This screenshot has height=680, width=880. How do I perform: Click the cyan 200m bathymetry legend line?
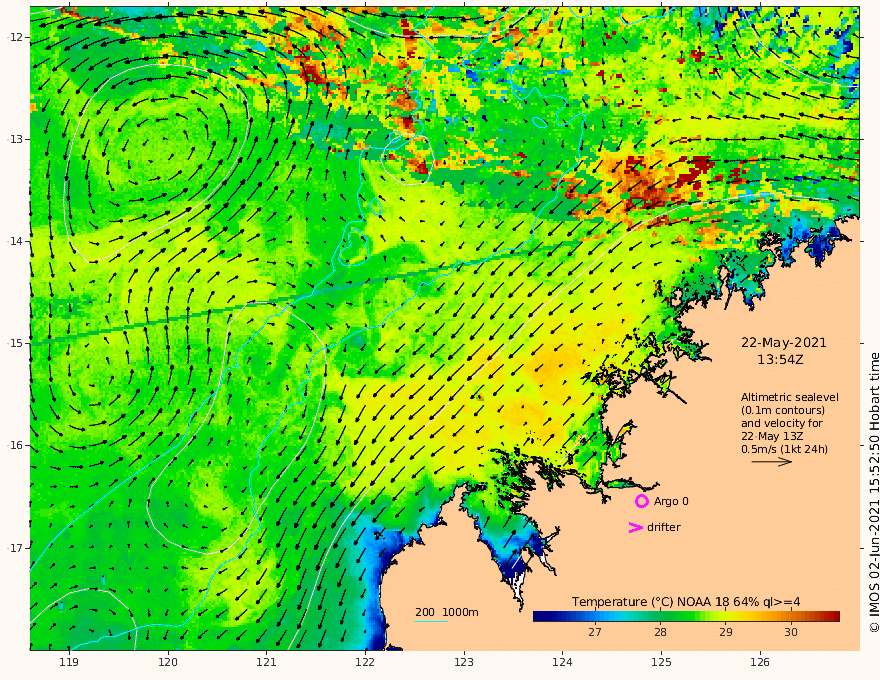[x=431, y=621]
